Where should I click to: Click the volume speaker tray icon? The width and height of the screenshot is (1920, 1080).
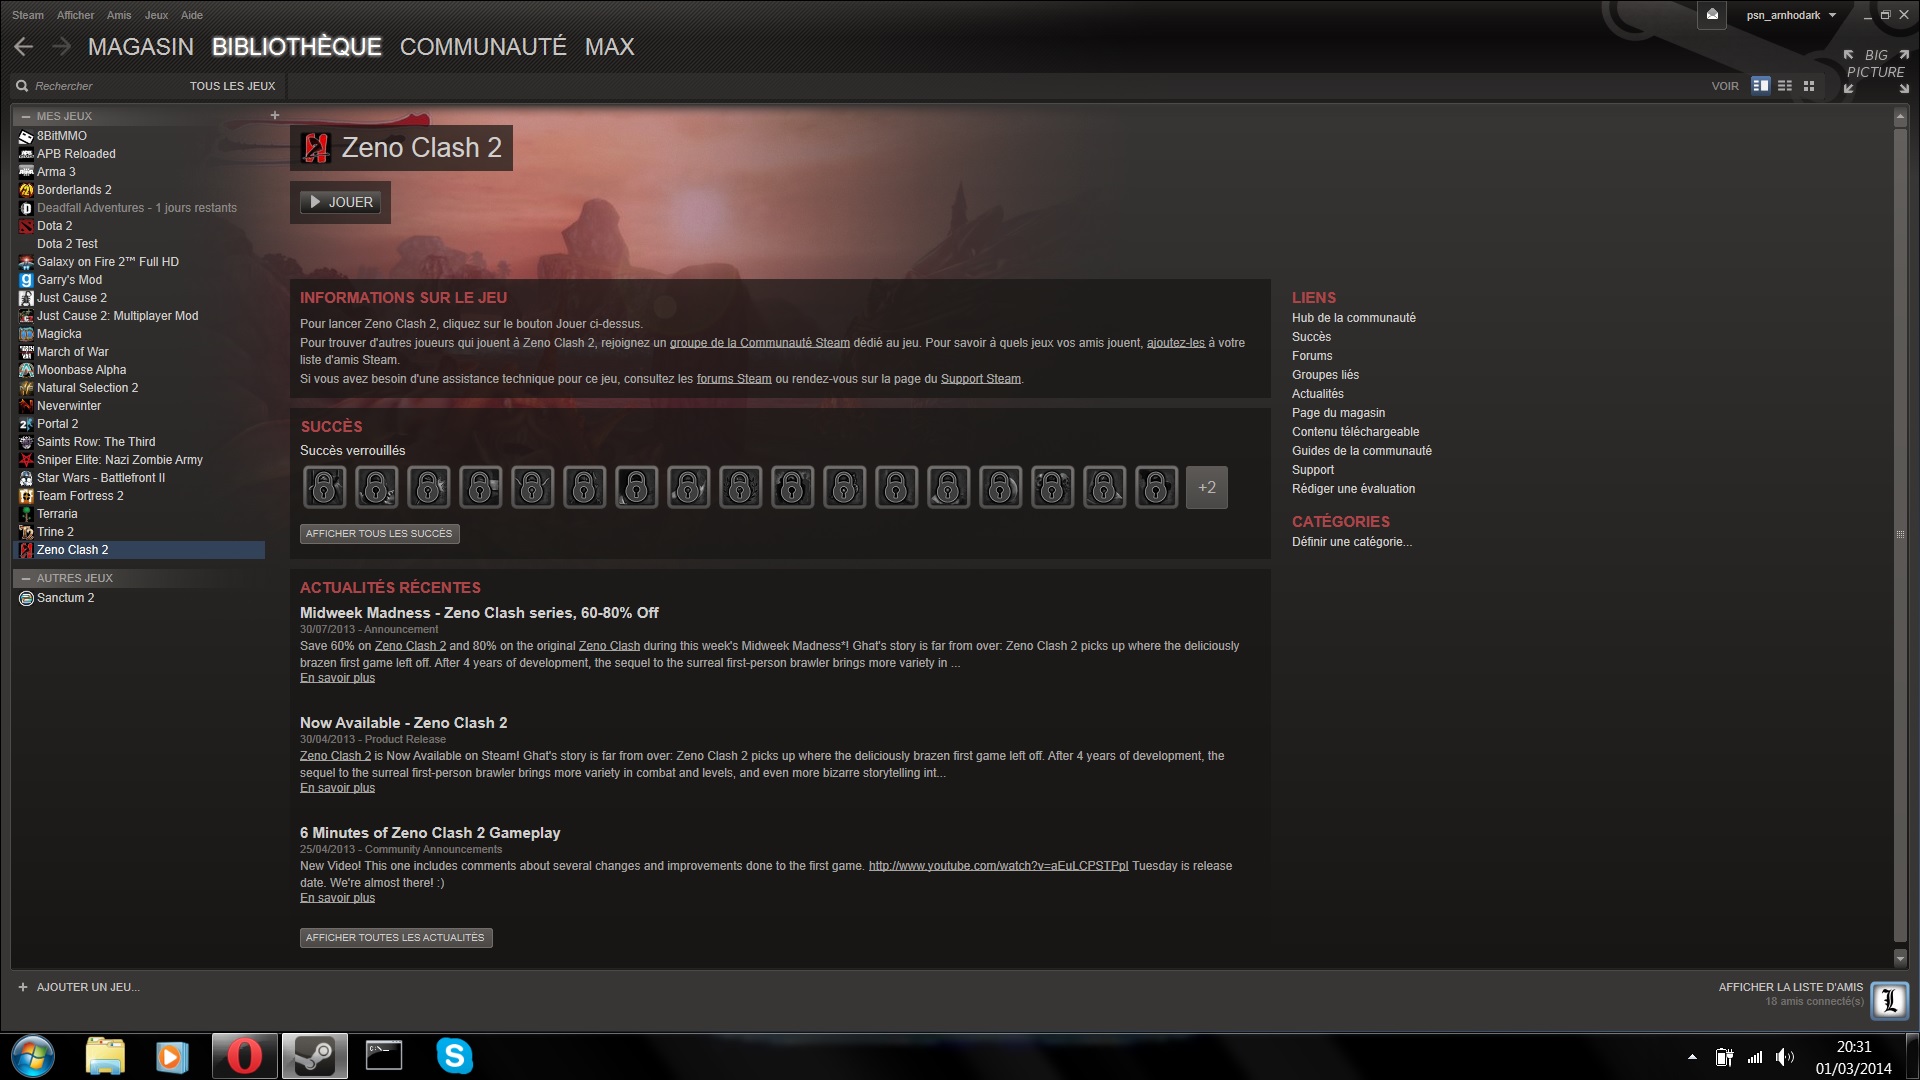(x=1785, y=1057)
